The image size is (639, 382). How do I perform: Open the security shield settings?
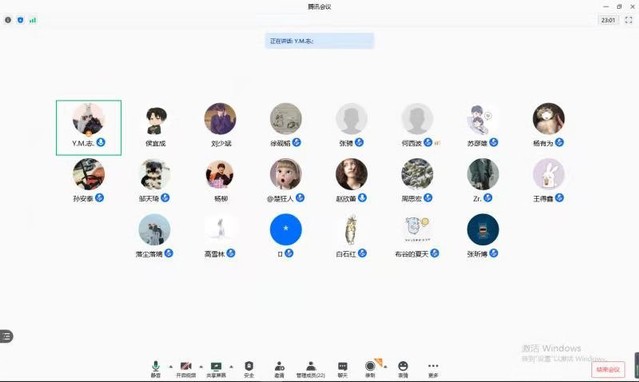249,369
